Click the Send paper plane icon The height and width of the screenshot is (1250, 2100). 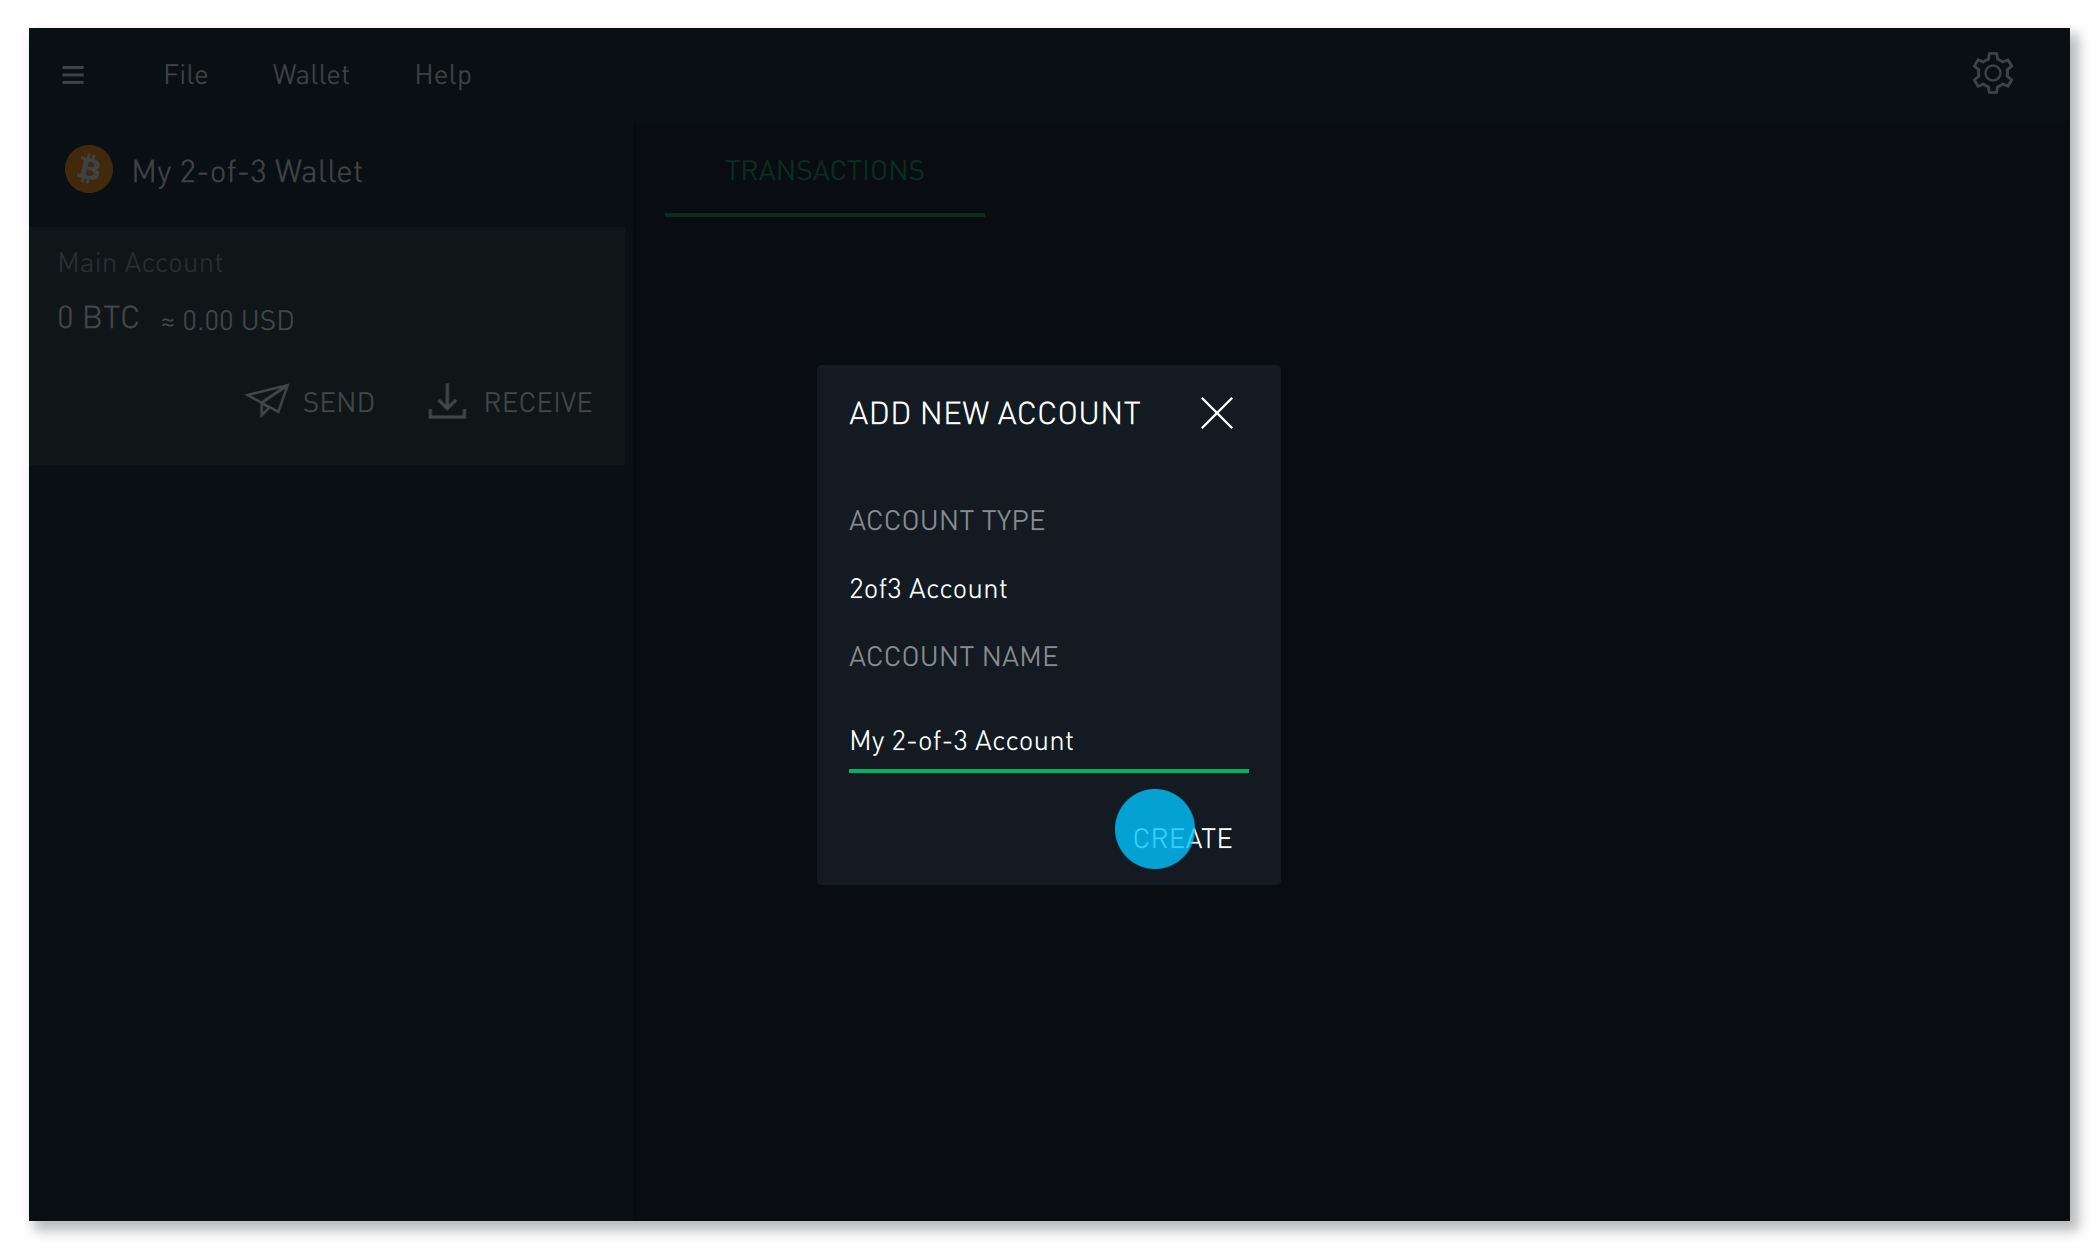coord(267,401)
